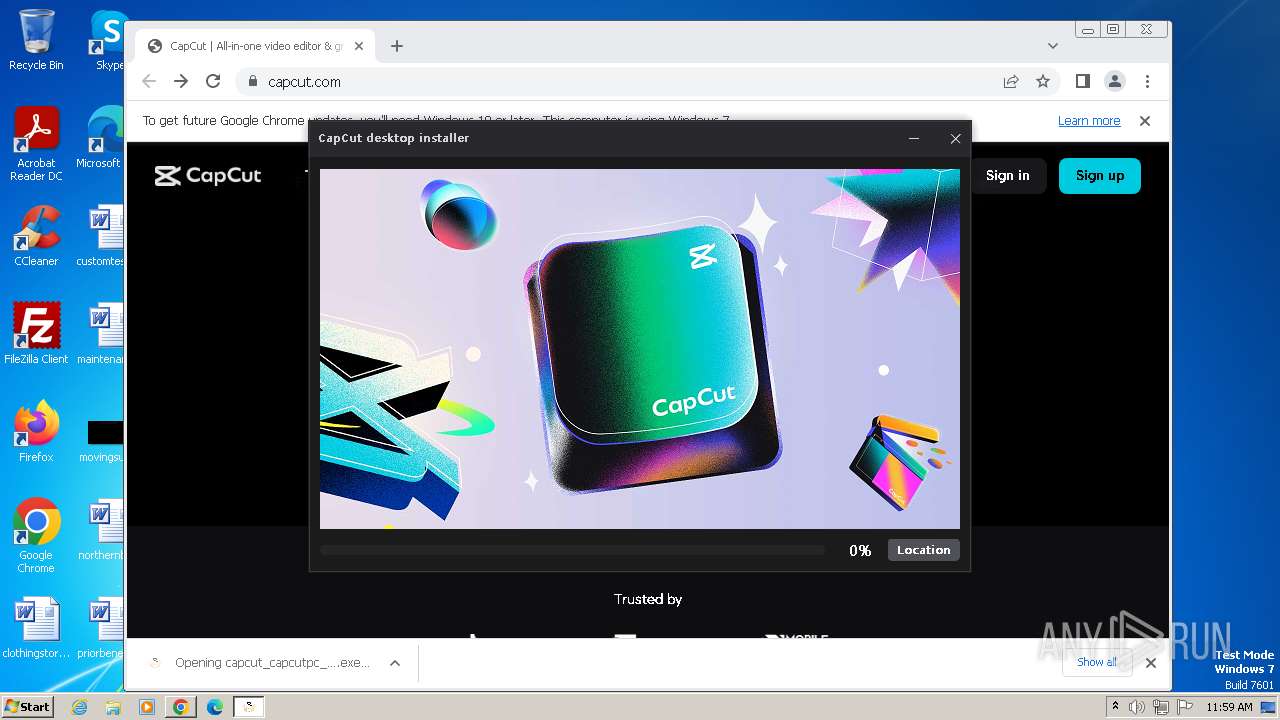Open the Windows Start menu
The height and width of the screenshot is (720, 1280).
click(27, 706)
